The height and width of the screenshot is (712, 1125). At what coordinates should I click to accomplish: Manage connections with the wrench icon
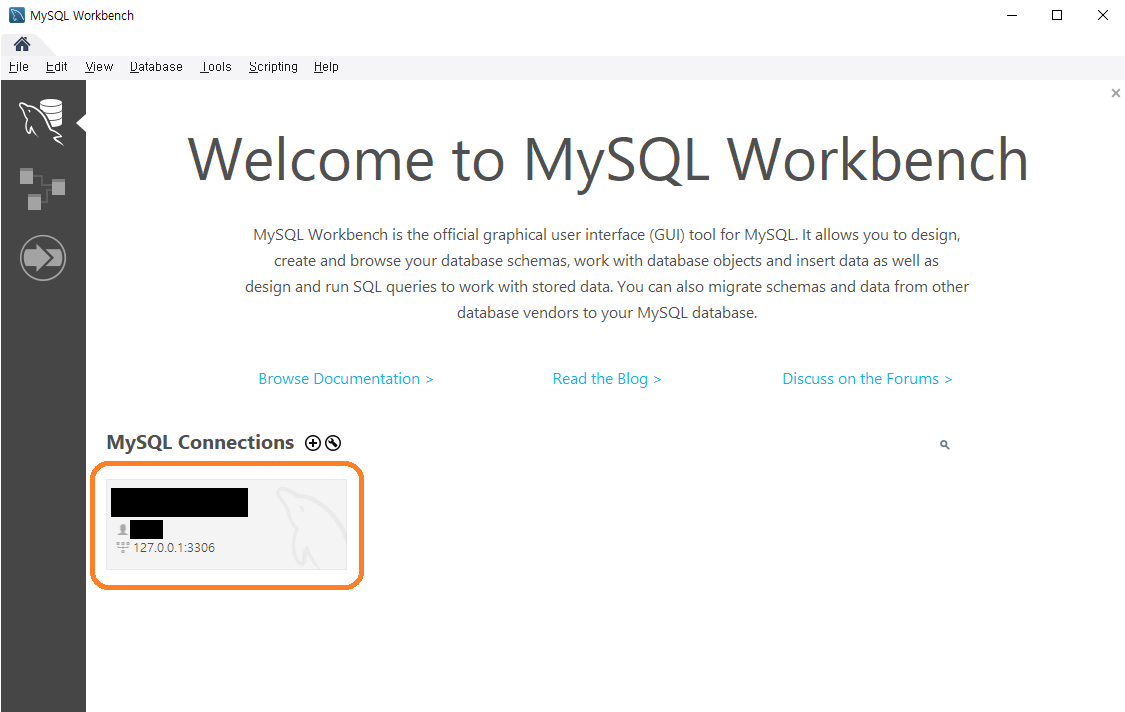pyautogui.click(x=333, y=443)
